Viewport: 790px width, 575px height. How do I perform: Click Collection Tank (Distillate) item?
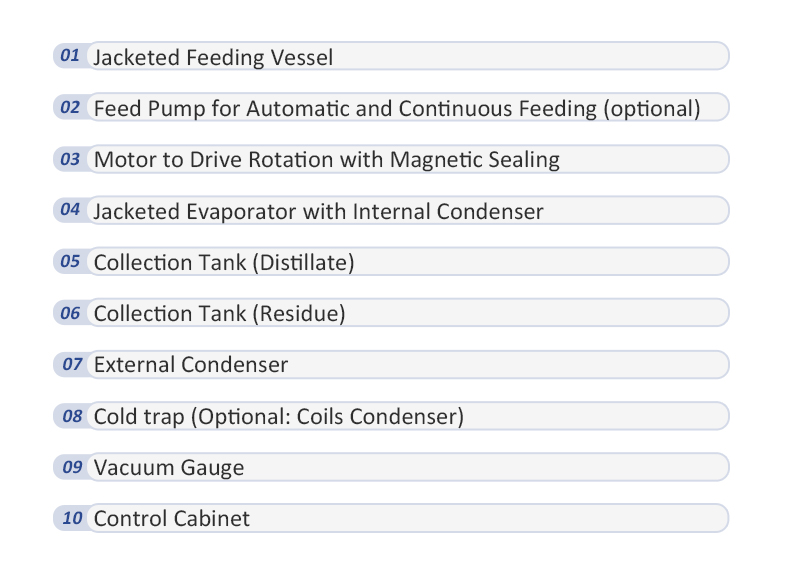224,263
